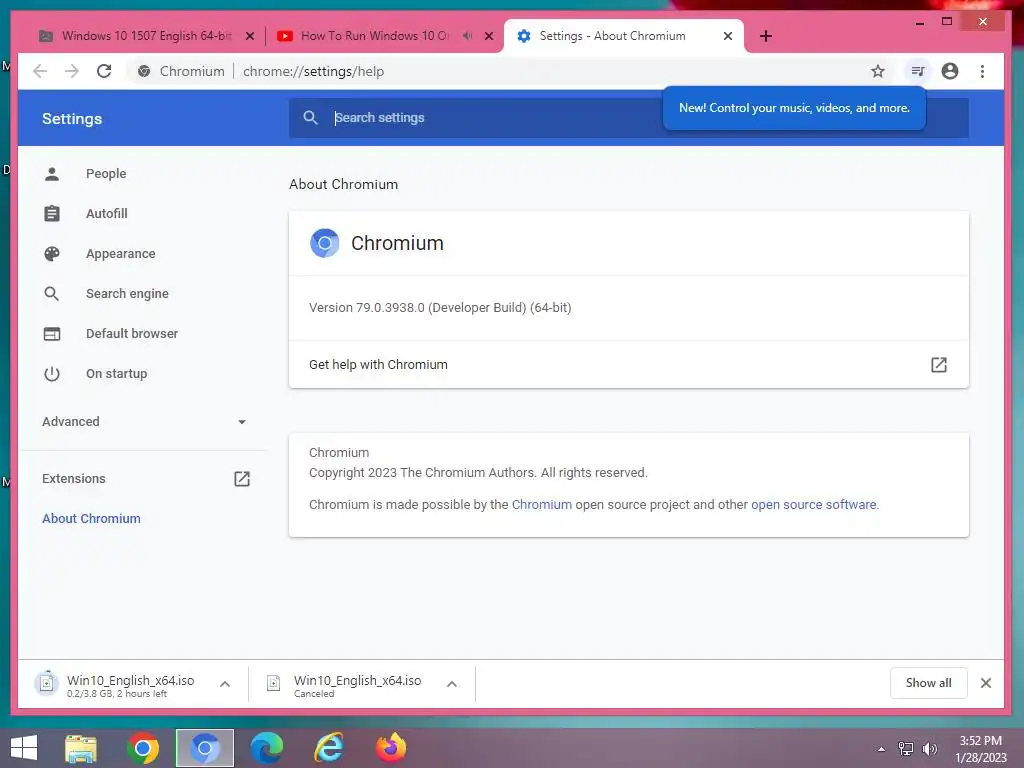Open the external link icon for Get help
The width and height of the screenshot is (1024, 768).
click(938, 365)
